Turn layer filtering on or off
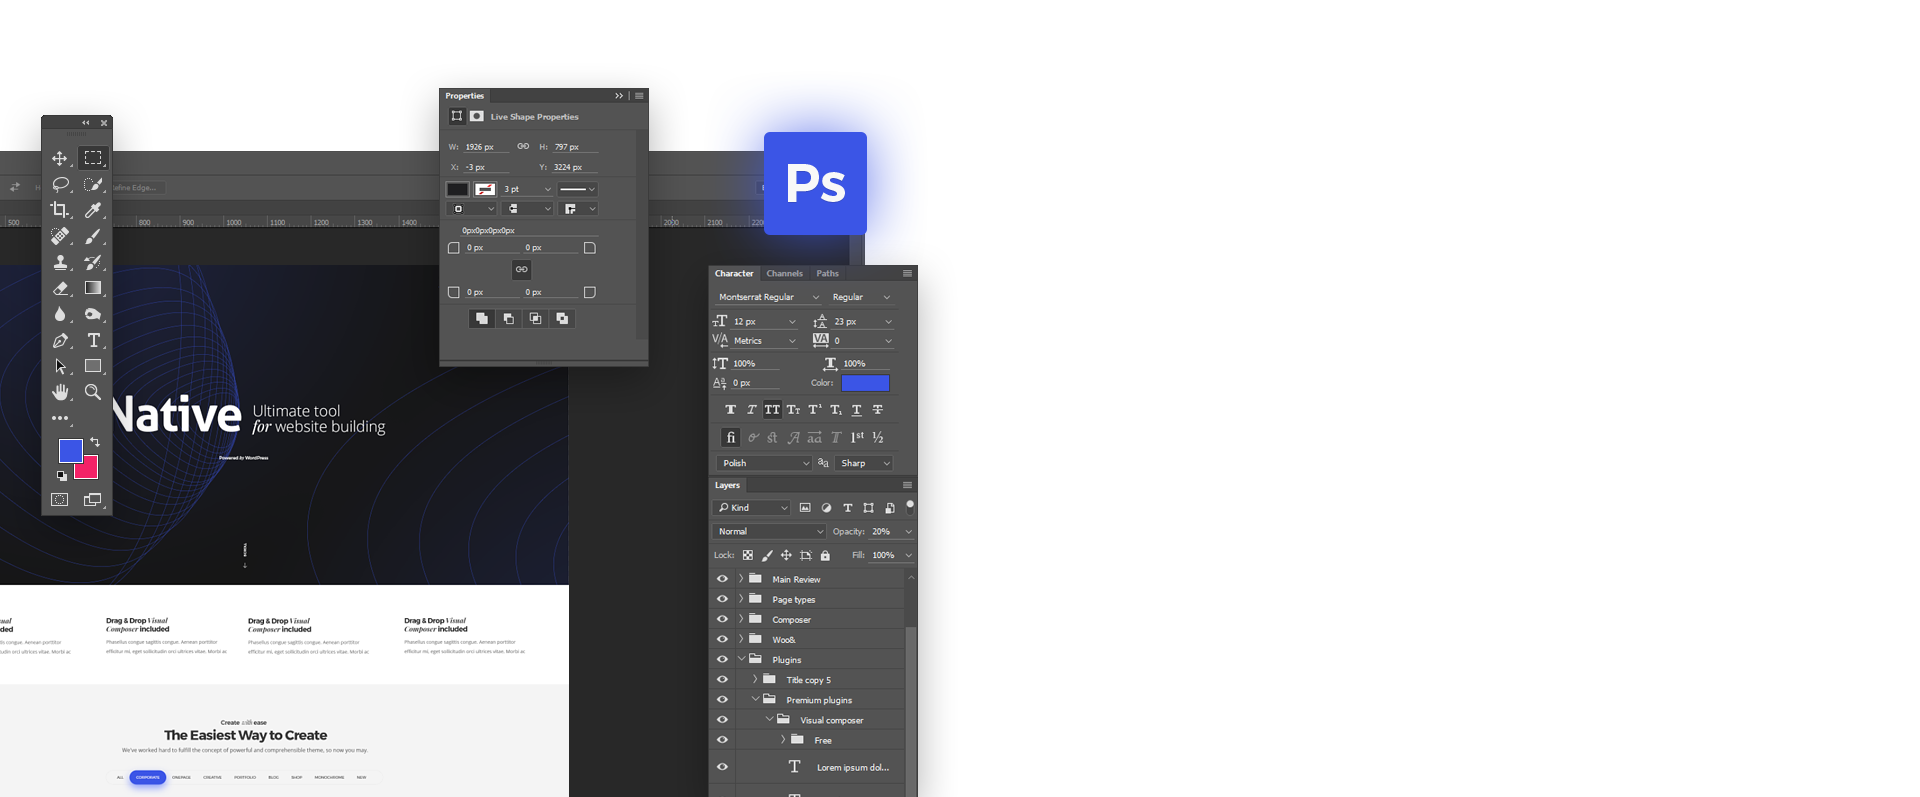 coord(910,507)
